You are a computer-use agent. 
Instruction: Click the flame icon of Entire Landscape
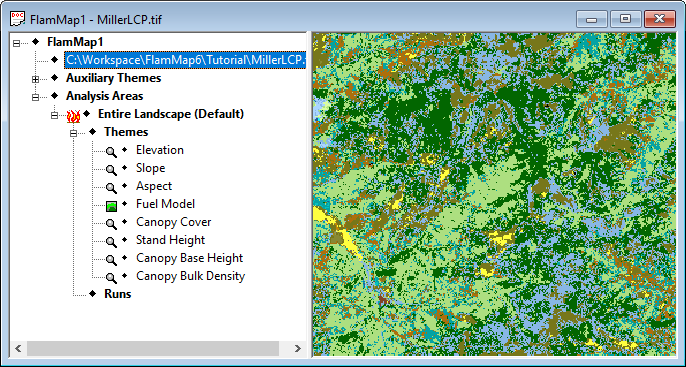point(74,116)
